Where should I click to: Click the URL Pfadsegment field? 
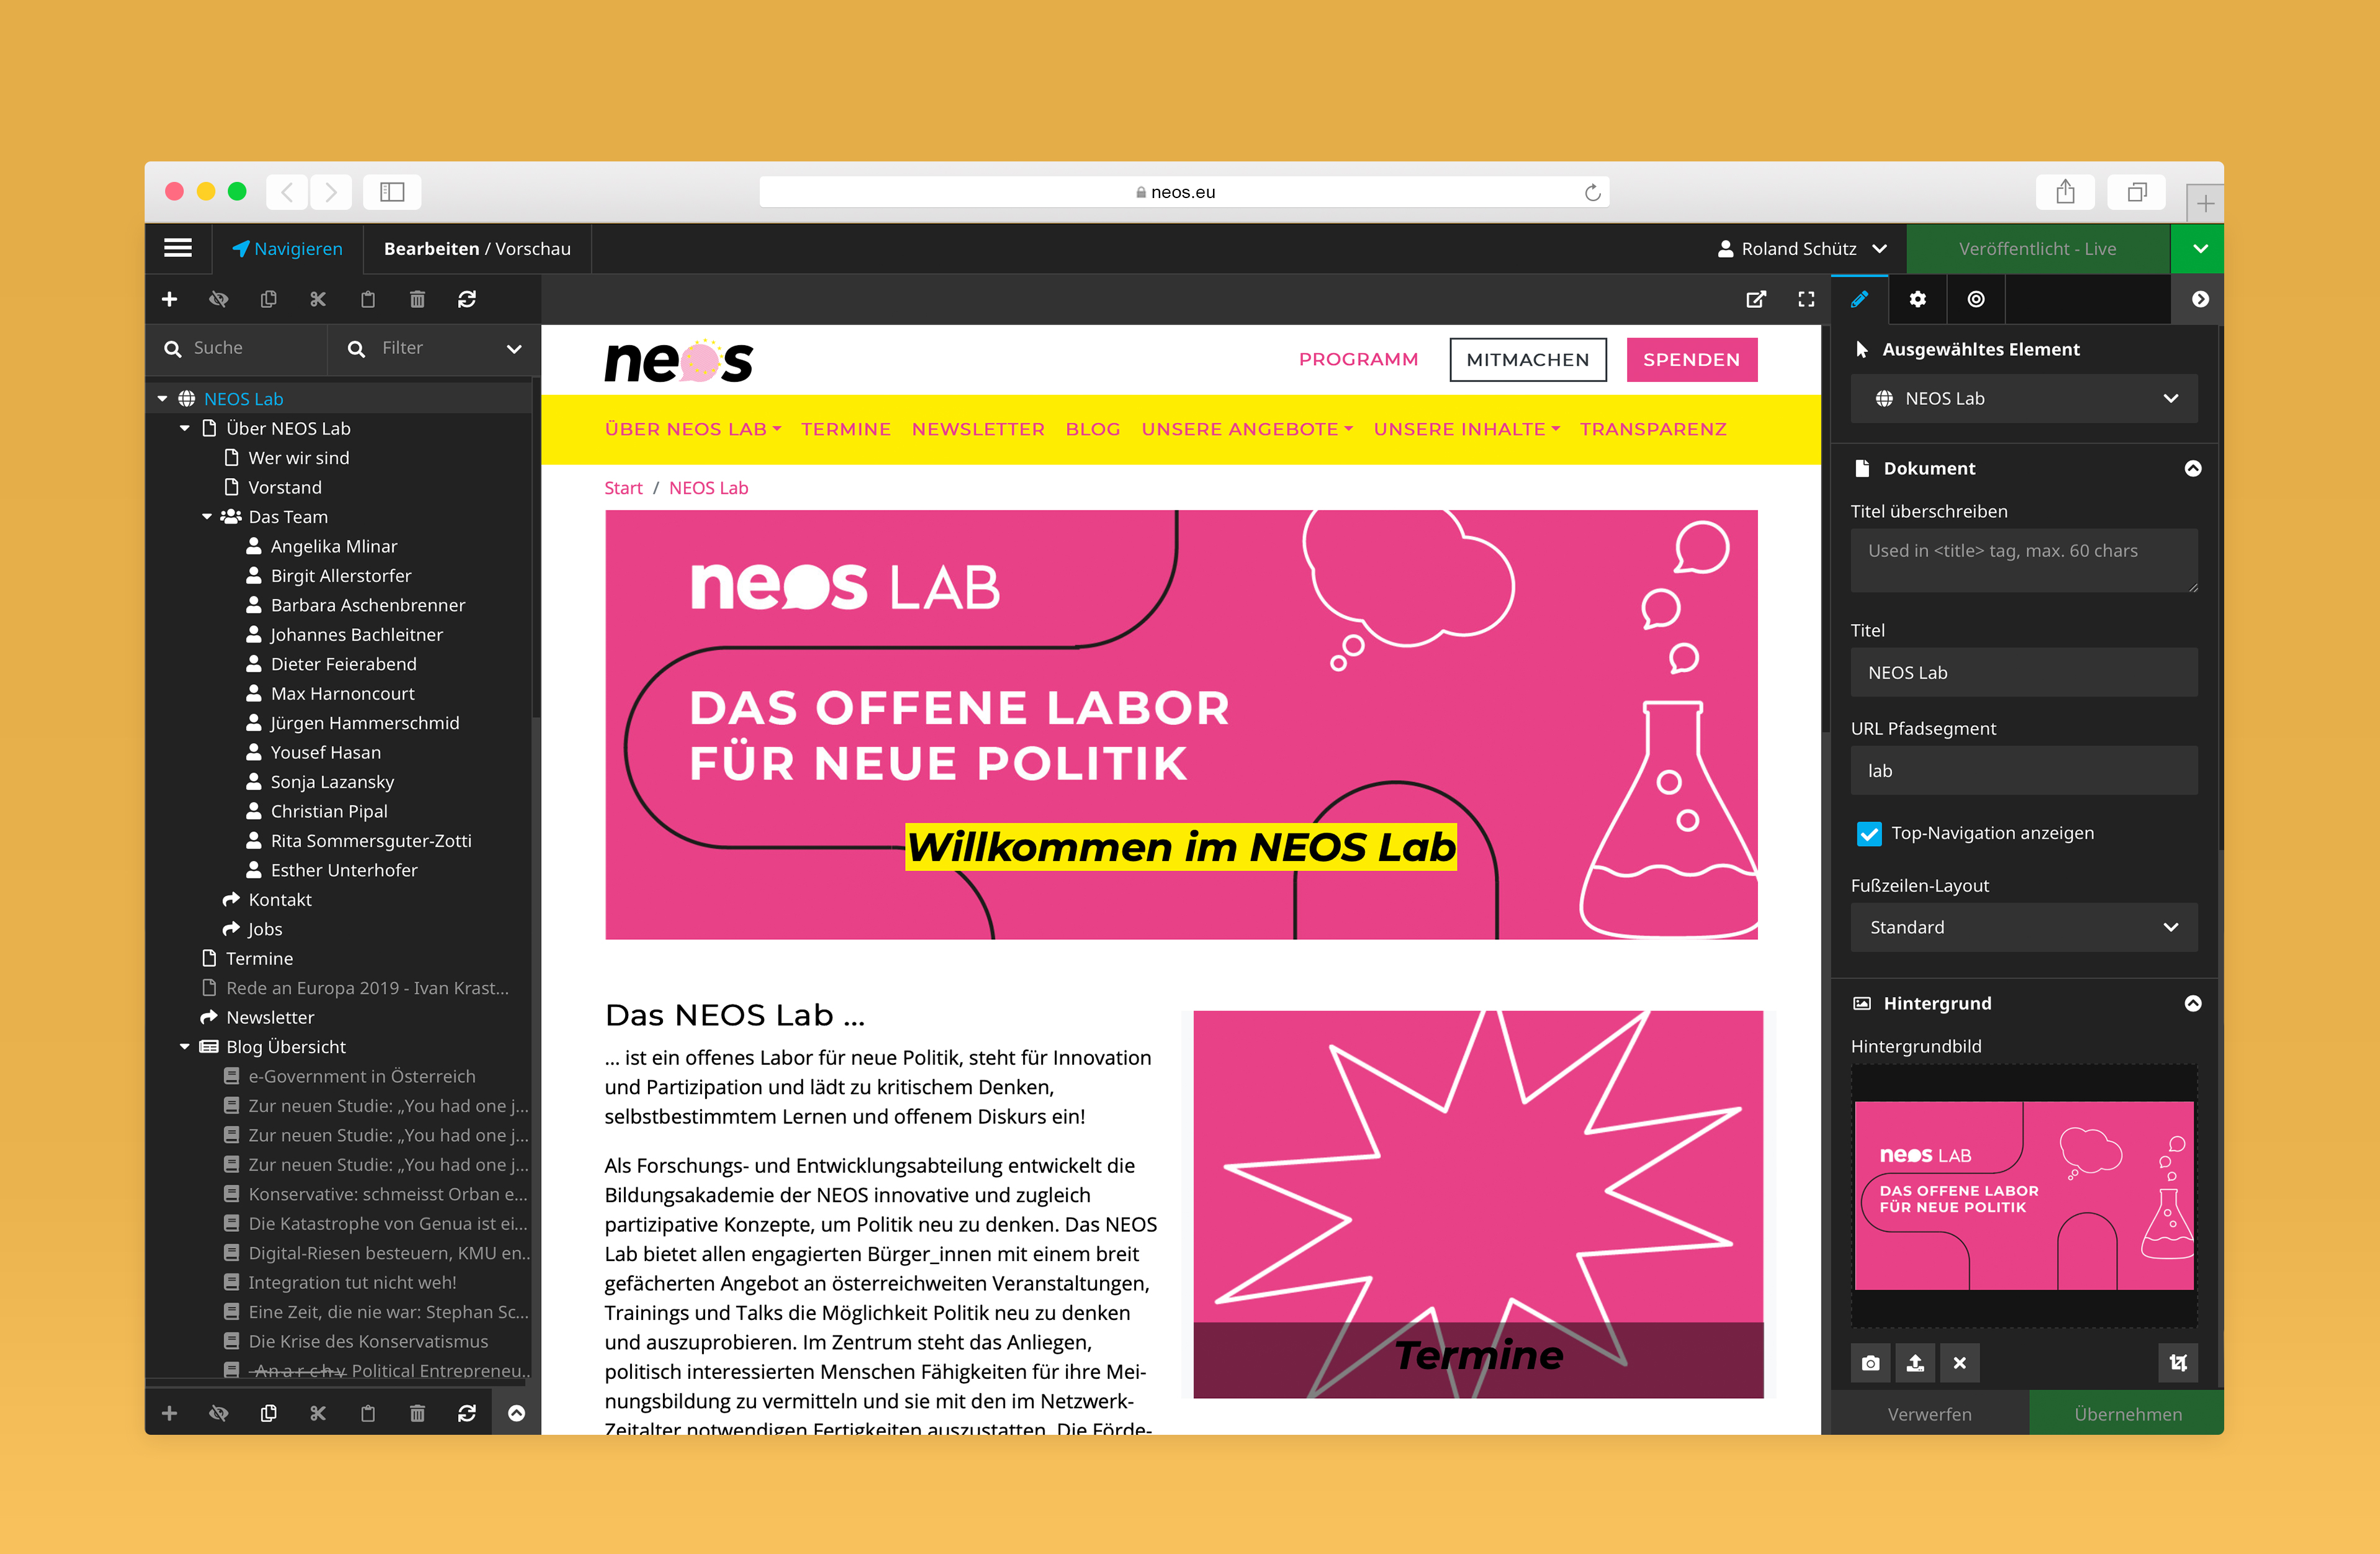(2024, 771)
